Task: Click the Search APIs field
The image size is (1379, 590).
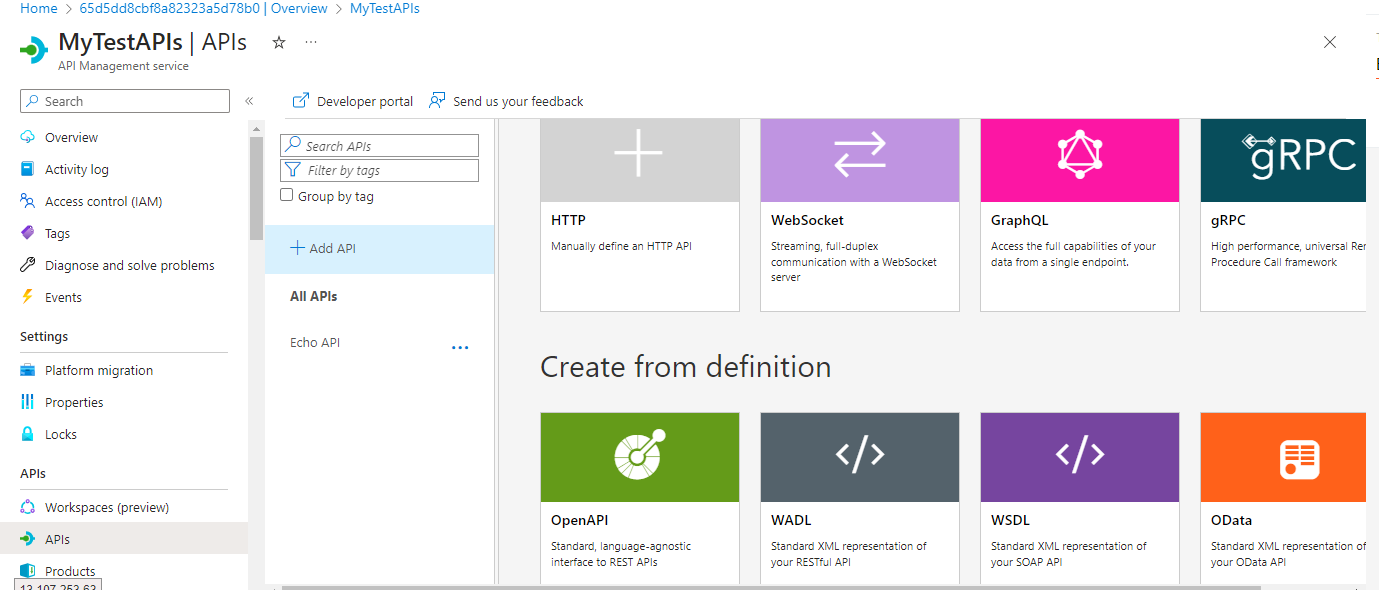Action: click(x=380, y=146)
